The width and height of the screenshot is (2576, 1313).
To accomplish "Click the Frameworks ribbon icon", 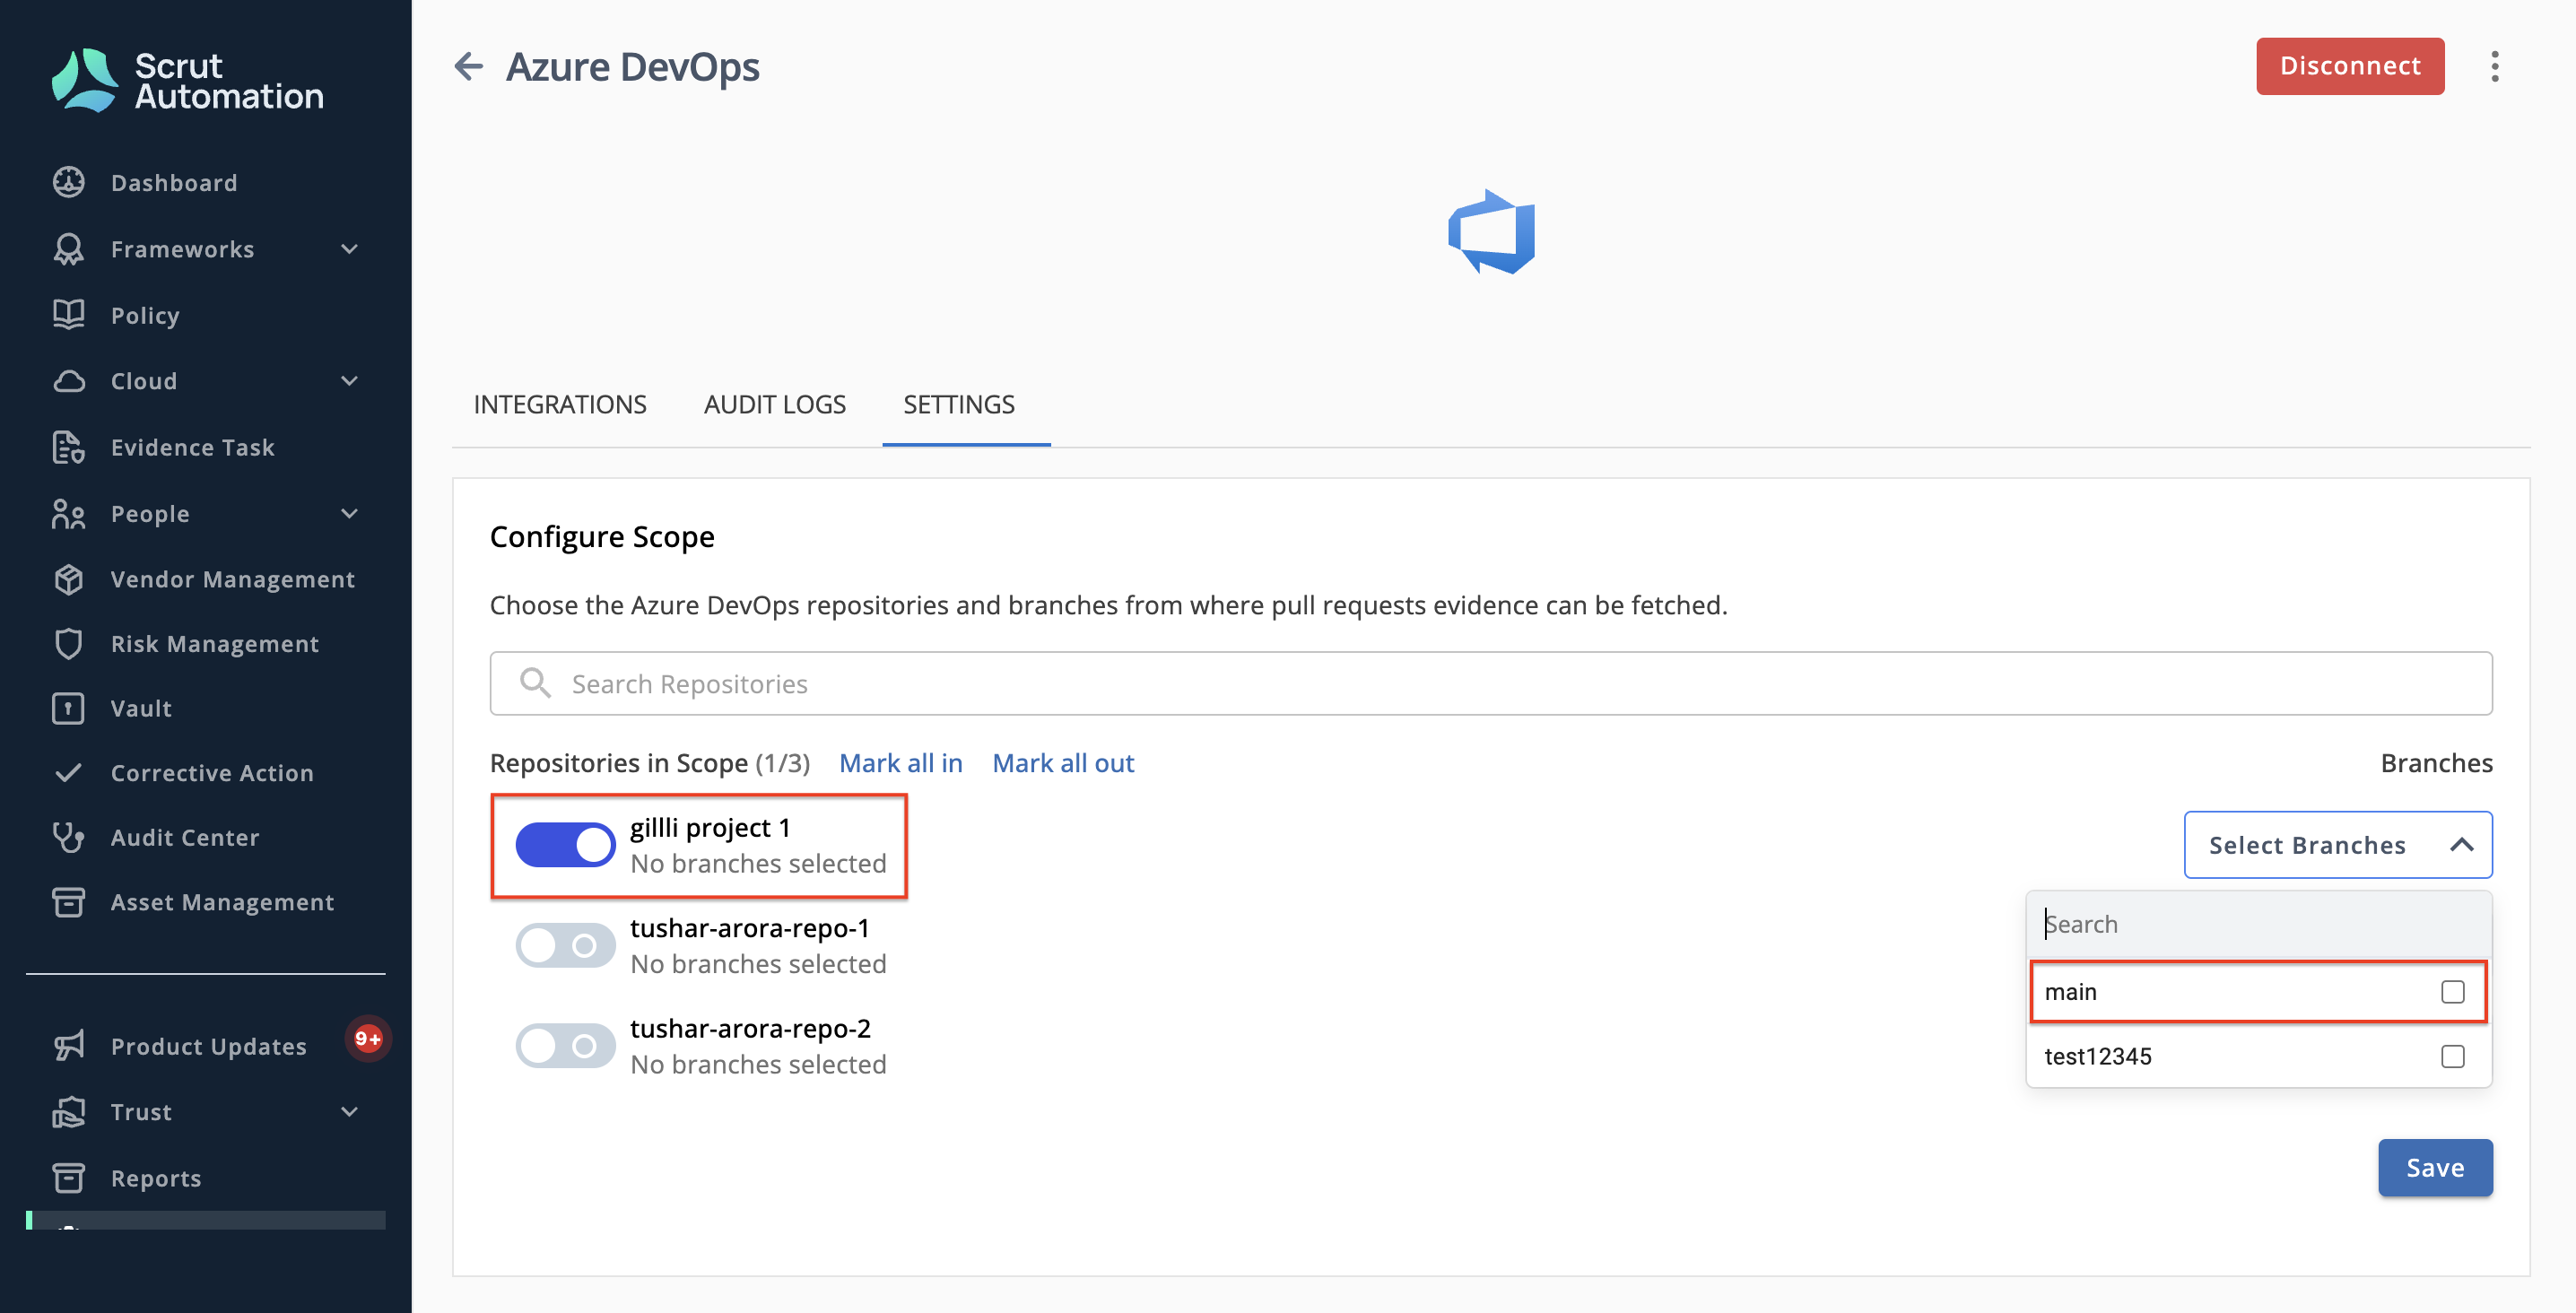I will 68,249.
